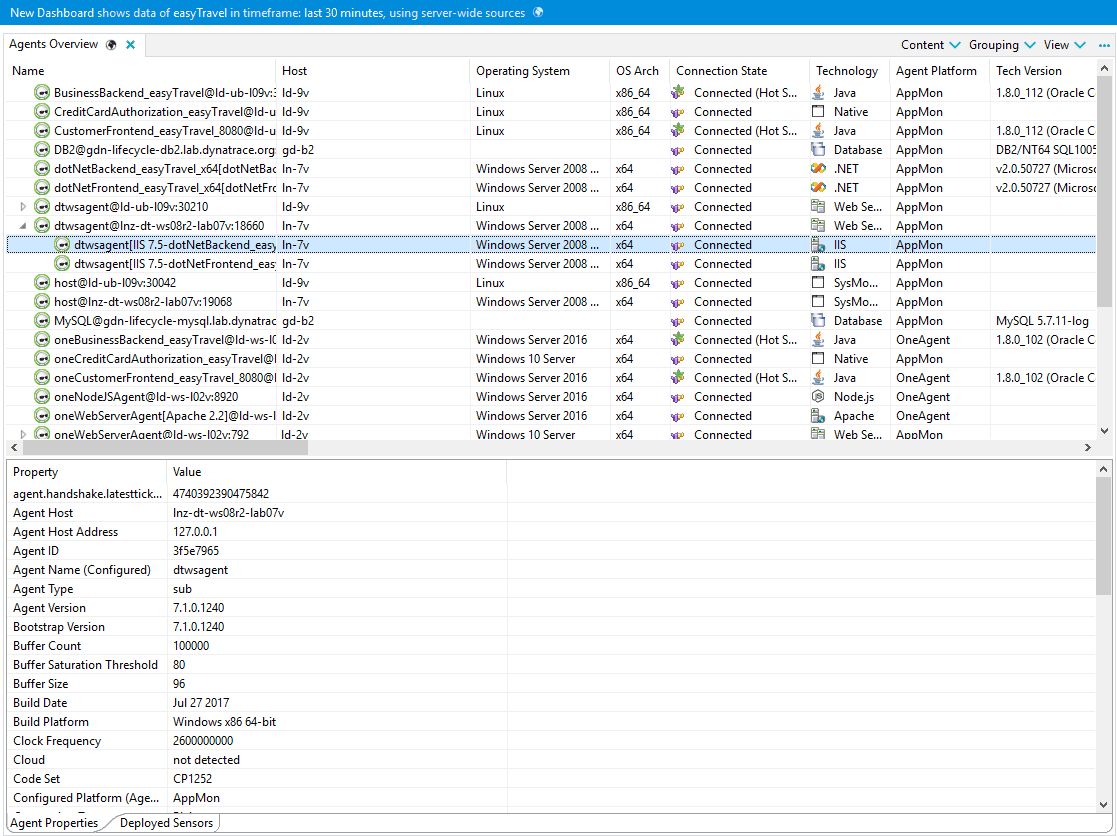Click the agent icon beside MySQL@gdn-lifecycle-mysql

click(43, 320)
